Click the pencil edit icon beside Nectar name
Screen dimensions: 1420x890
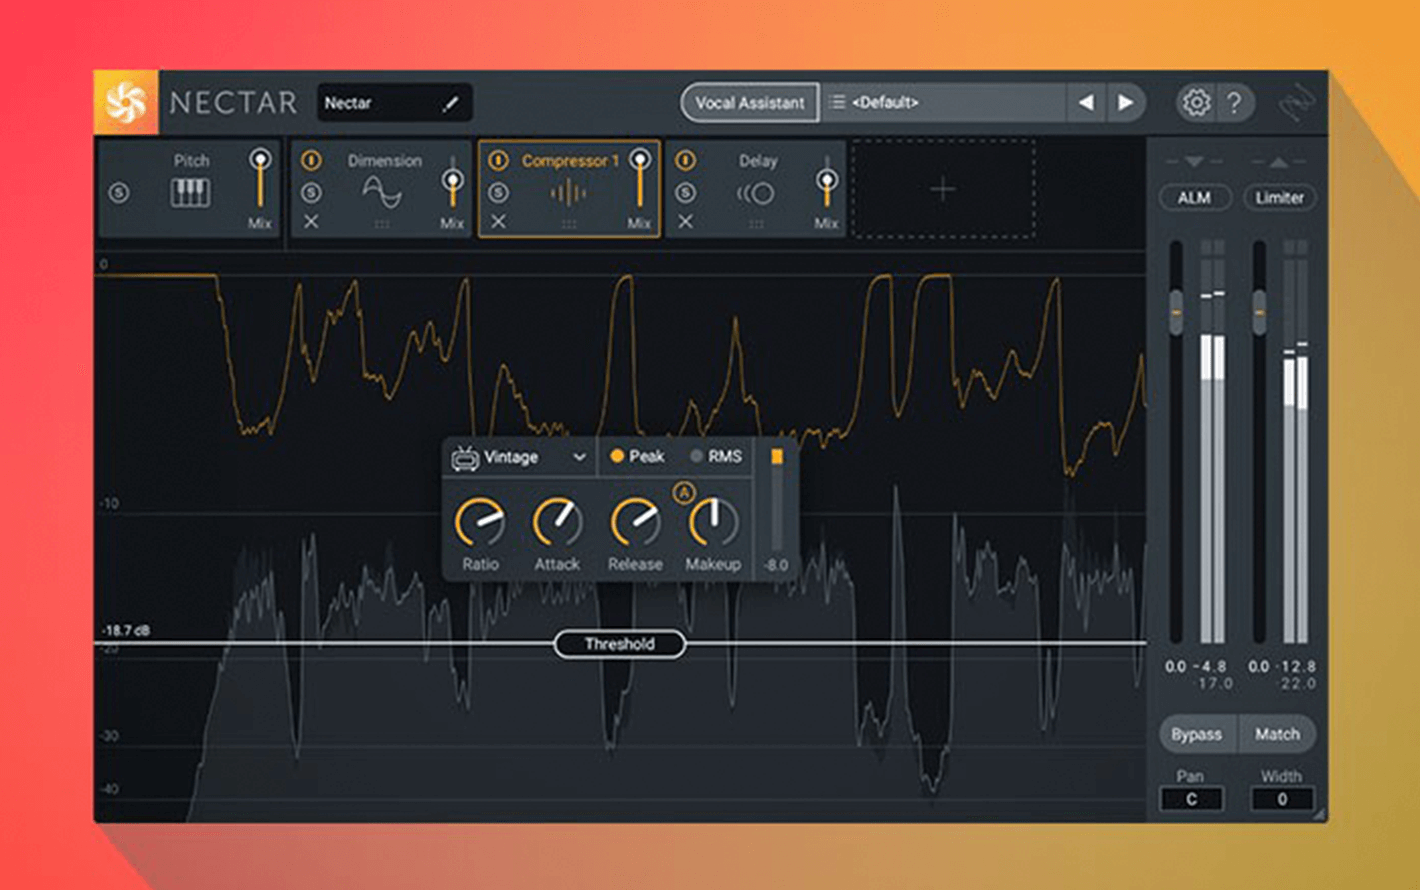click(x=451, y=103)
